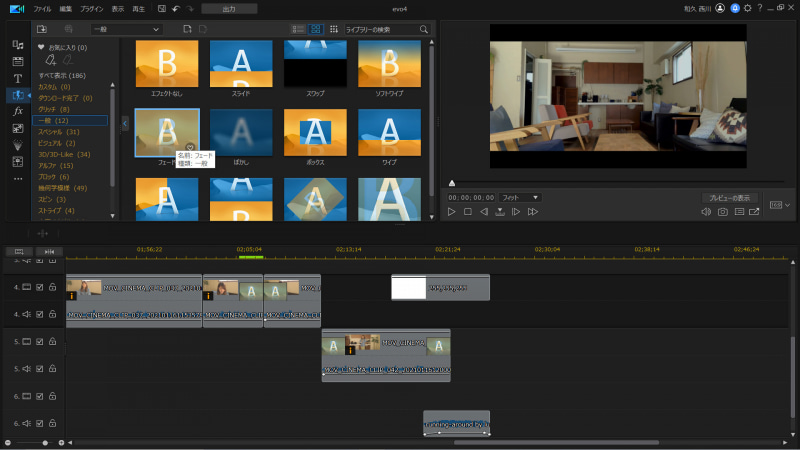800x450 pixels.
Task: Switch library to details list view
Action: [298, 30]
